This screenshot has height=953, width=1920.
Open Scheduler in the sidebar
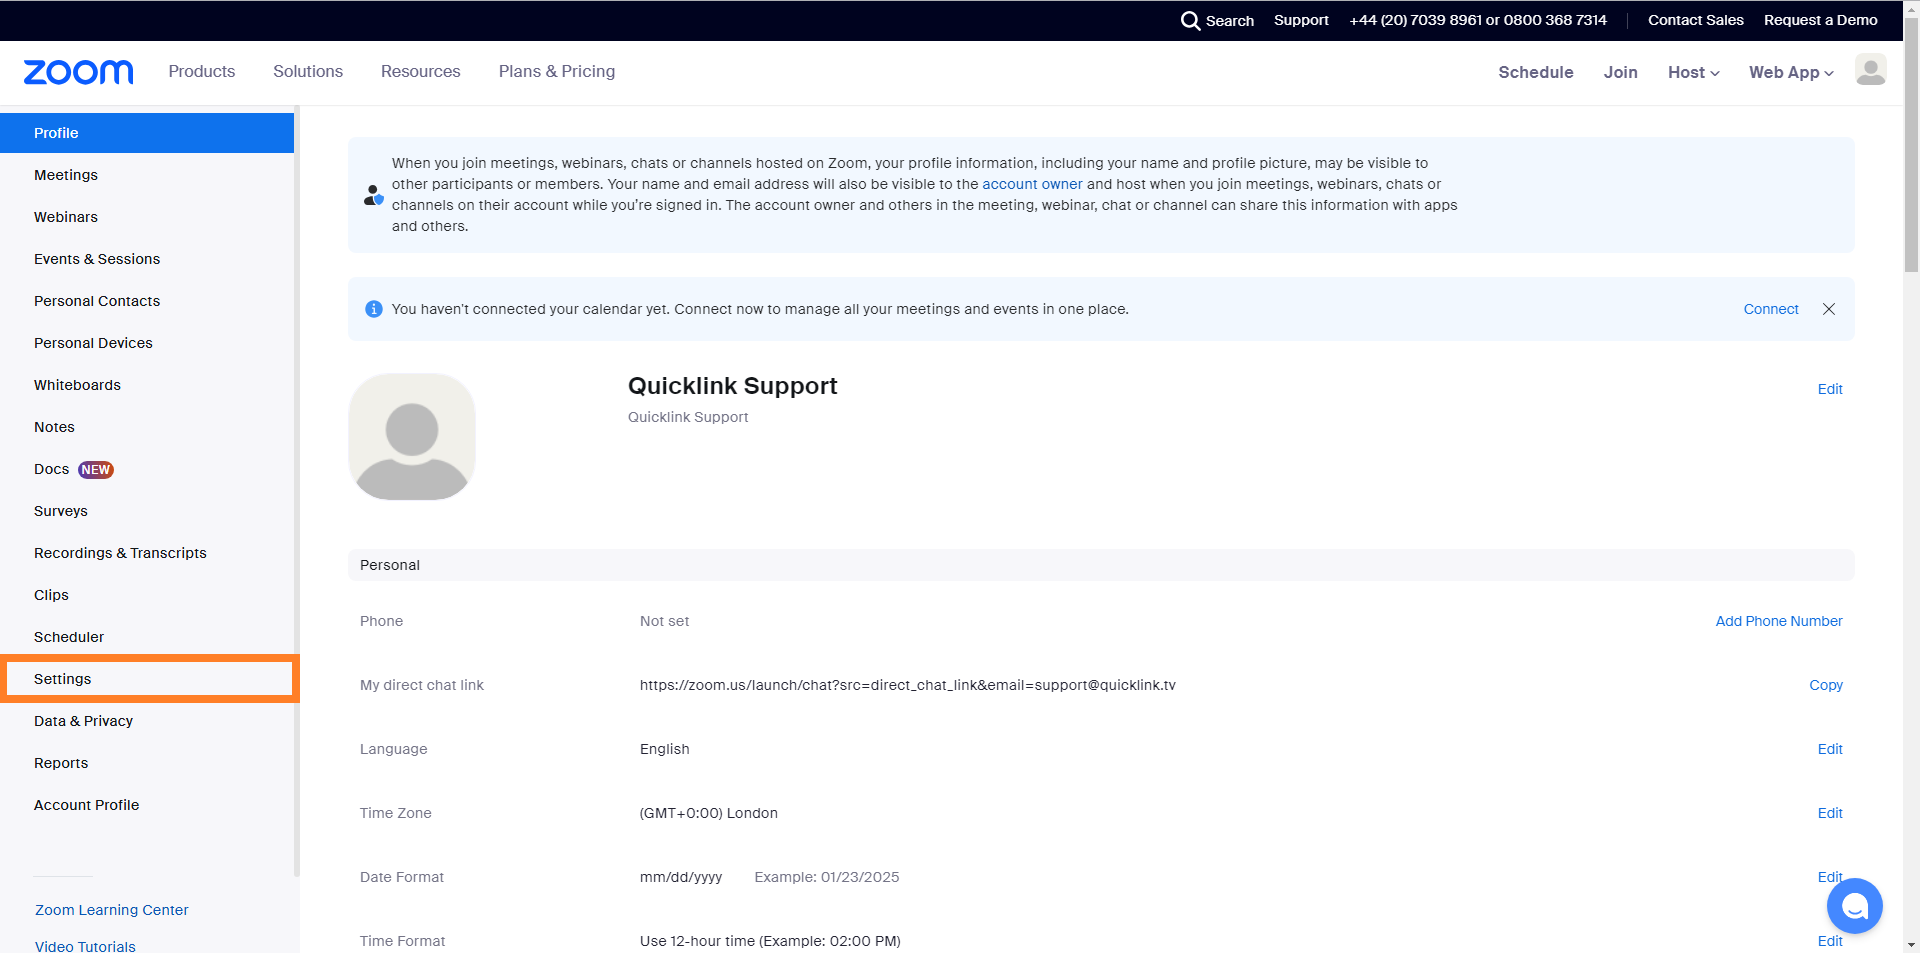click(x=147, y=637)
